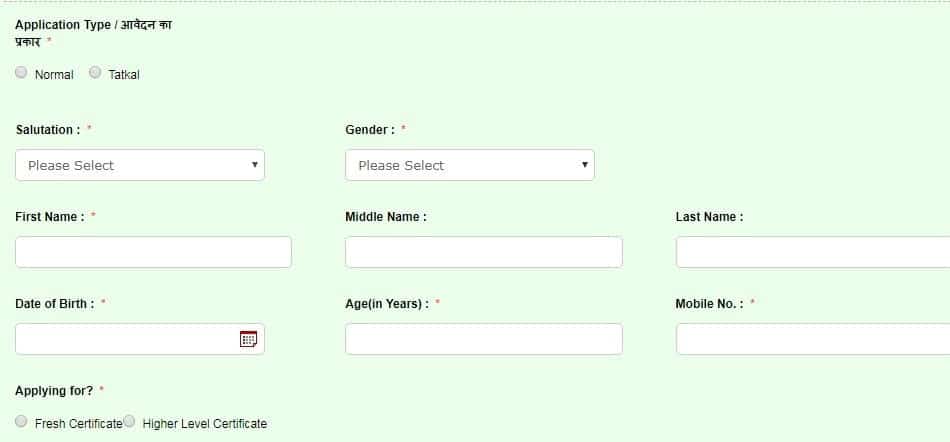Choose the Fresh Certificate option

coord(21,421)
